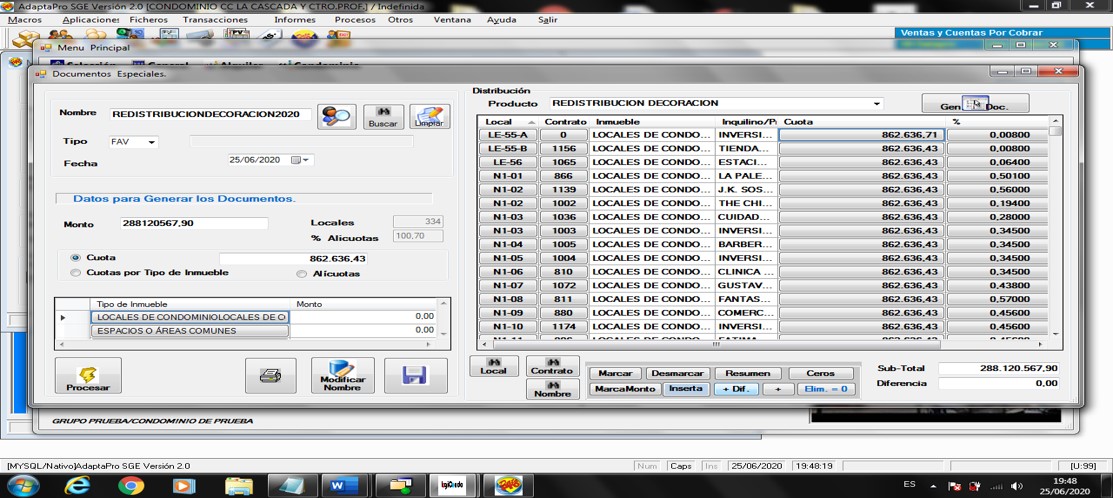Viewport: 1113px width, 498px height.
Task: Click cuota cell 862.636,71 in first row
Action: point(862,135)
